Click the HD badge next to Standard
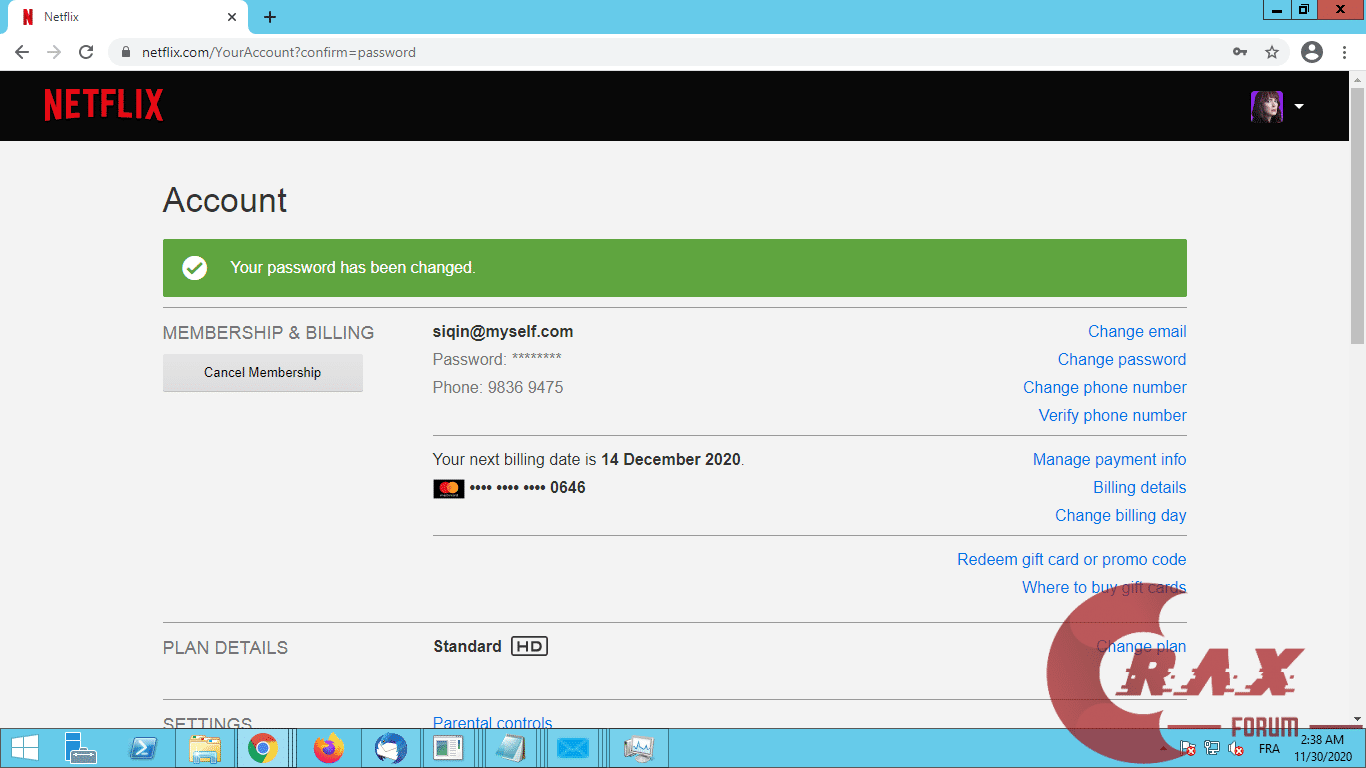The image size is (1366, 768). pyautogui.click(x=529, y=646)
